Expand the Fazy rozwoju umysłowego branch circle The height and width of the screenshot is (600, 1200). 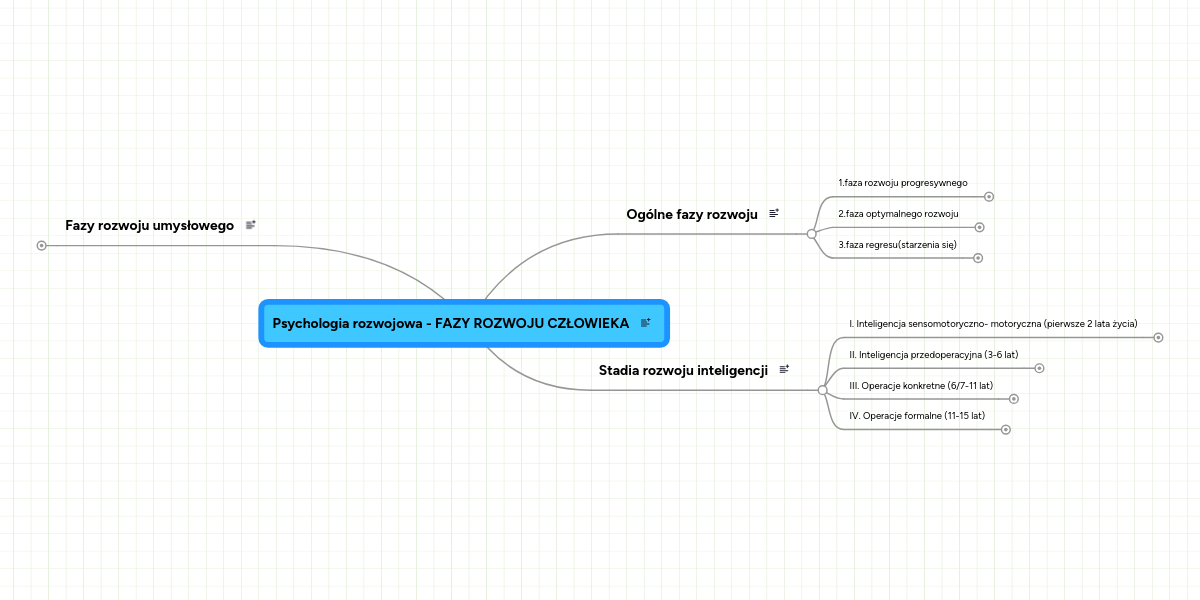point(41,245)
